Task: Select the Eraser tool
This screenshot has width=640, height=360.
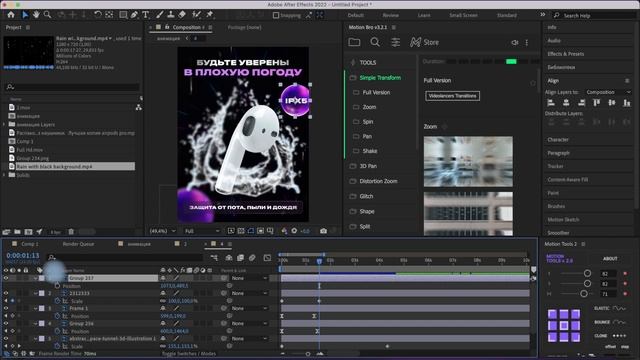Action: tap(182, 15)
